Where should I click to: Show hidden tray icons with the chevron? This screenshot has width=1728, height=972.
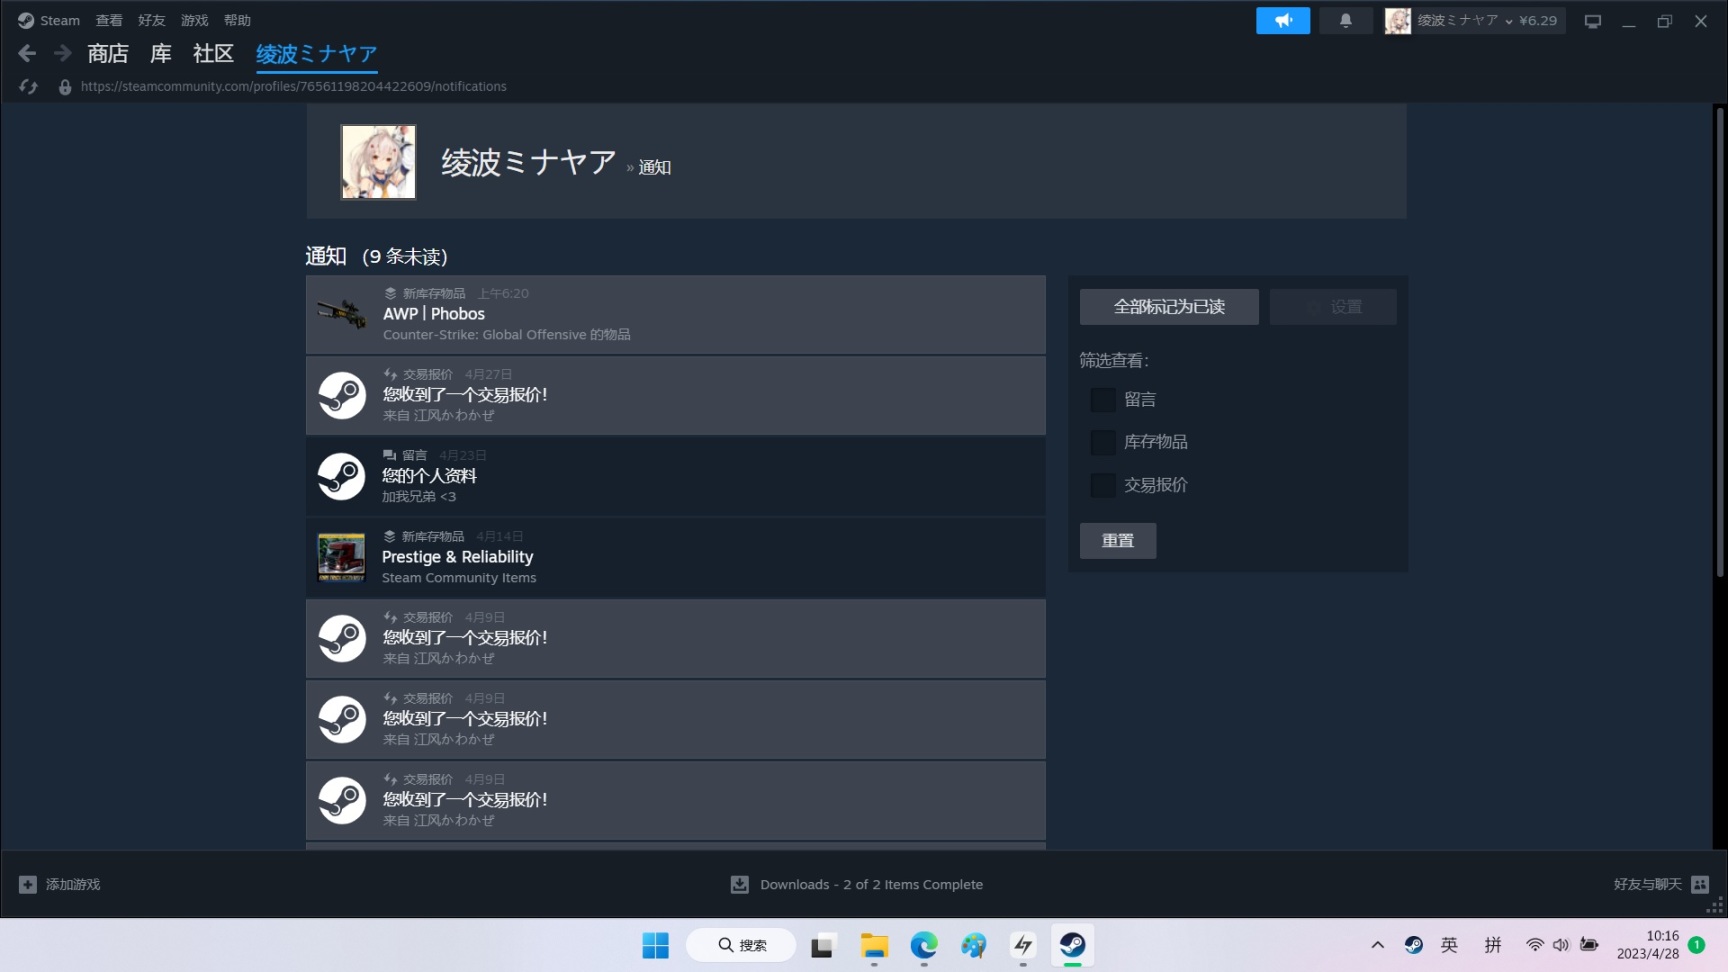(1378, 945)
